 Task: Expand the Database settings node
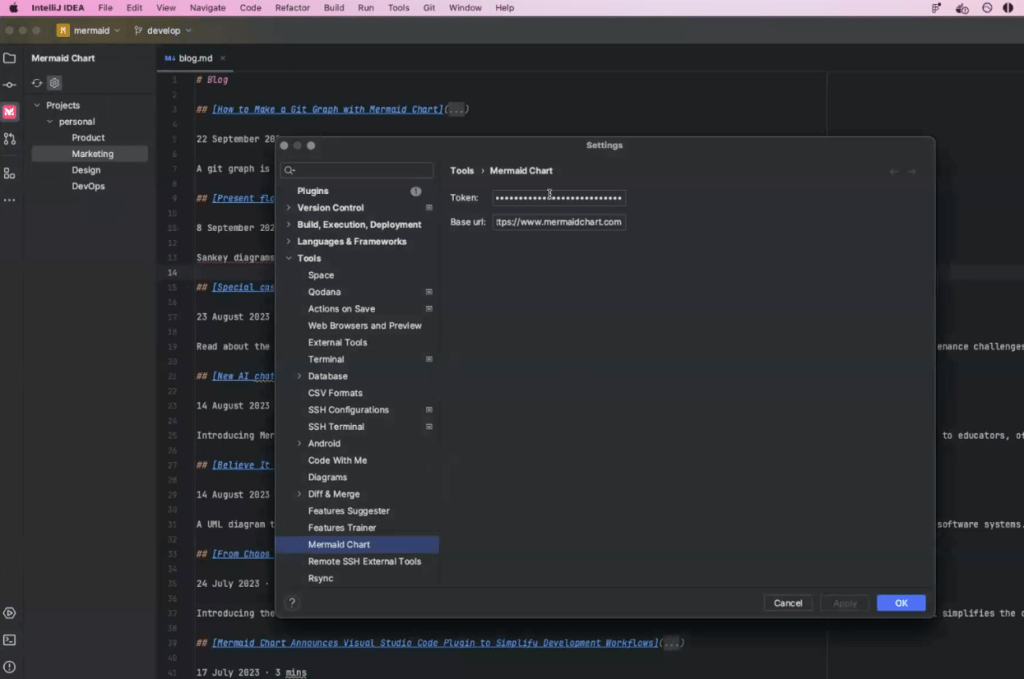(x=300, y=376)
